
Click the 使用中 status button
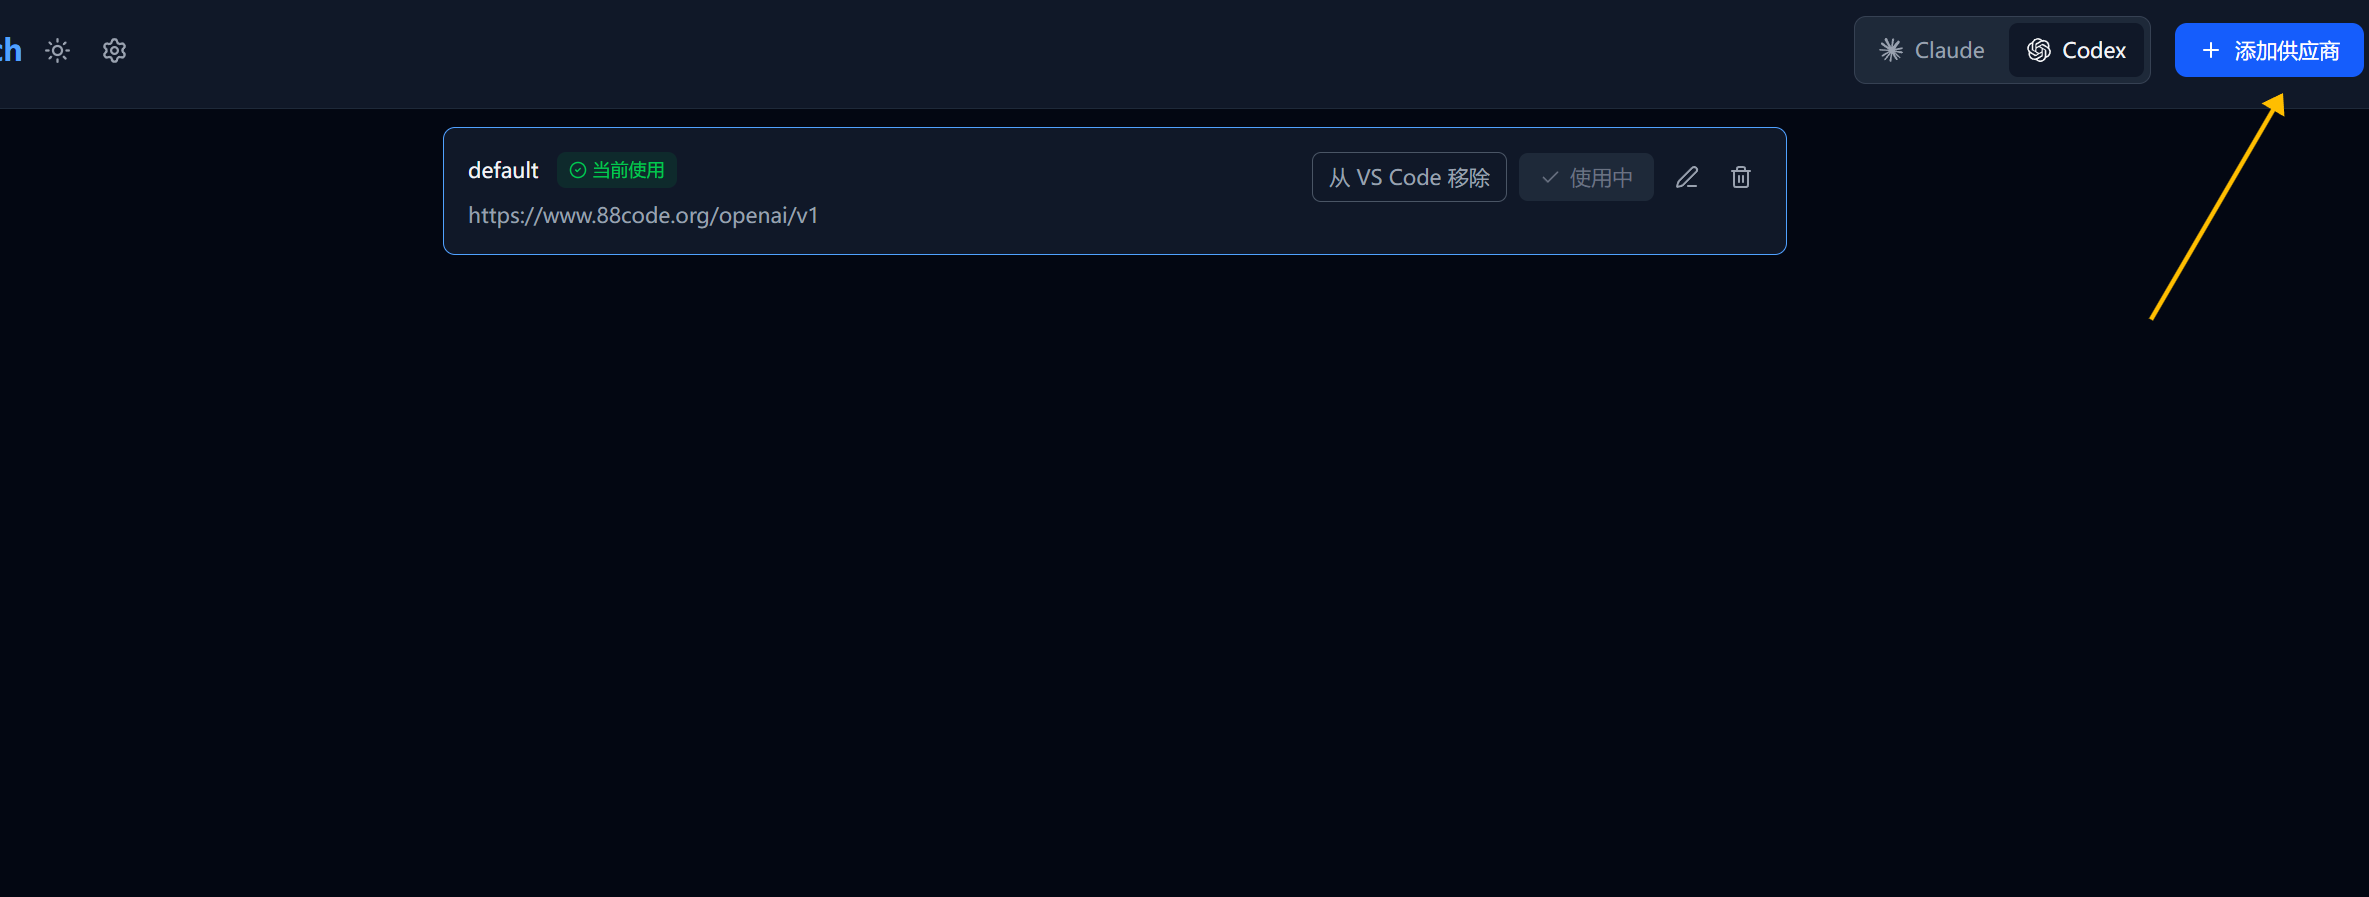1586,177
